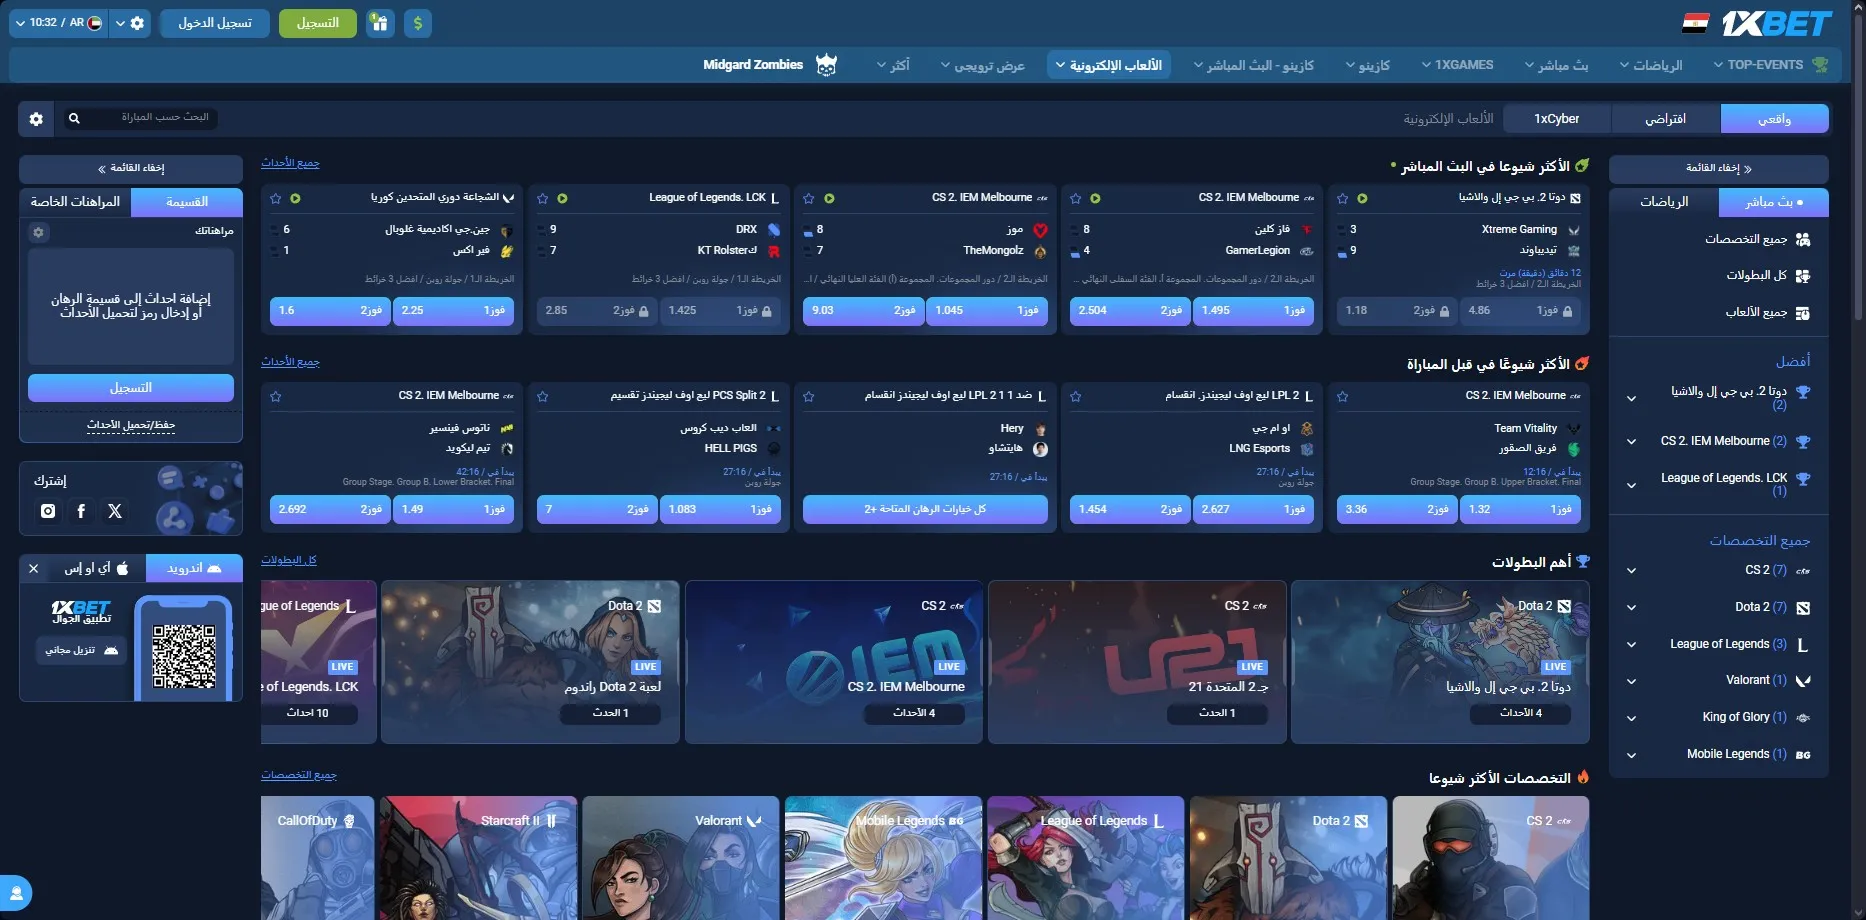Viewport: 1866px width, 920px height.
Task: Open language and time dropdown
Action: (58, 23)
